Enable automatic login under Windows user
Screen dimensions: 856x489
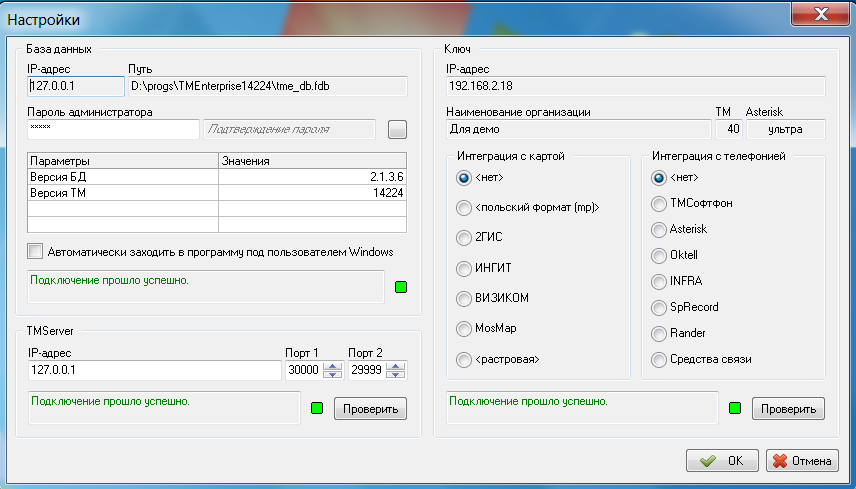pos(37,251)
